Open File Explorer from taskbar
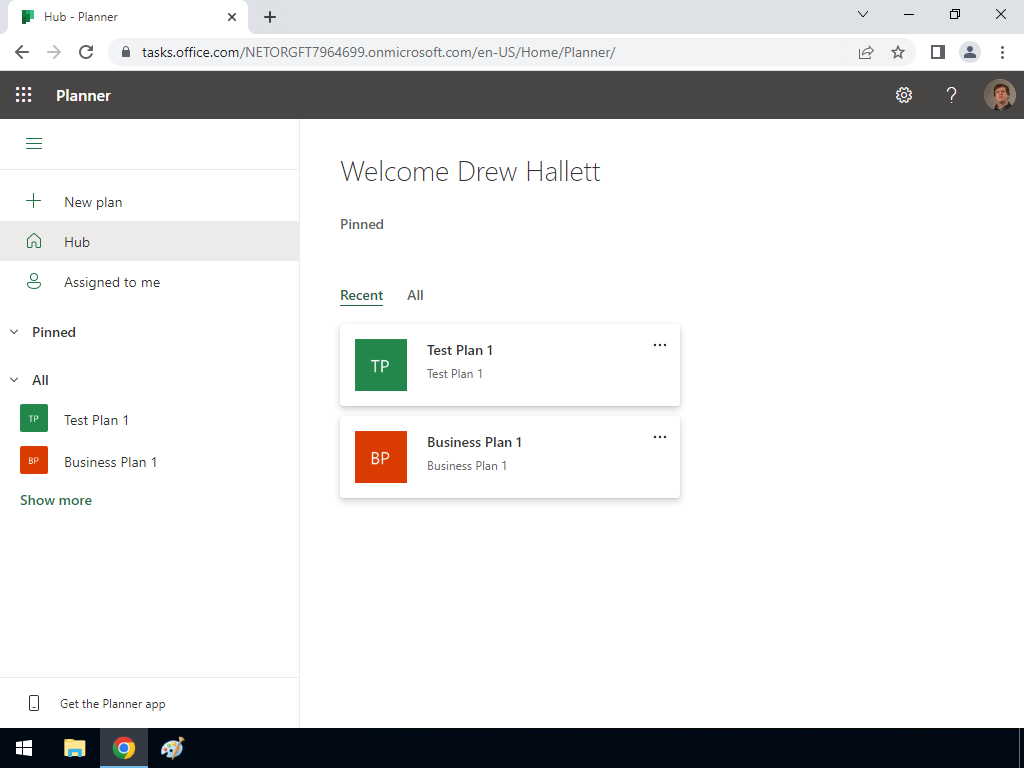This screenshot has height=768, width=1024. pos(74,748)
